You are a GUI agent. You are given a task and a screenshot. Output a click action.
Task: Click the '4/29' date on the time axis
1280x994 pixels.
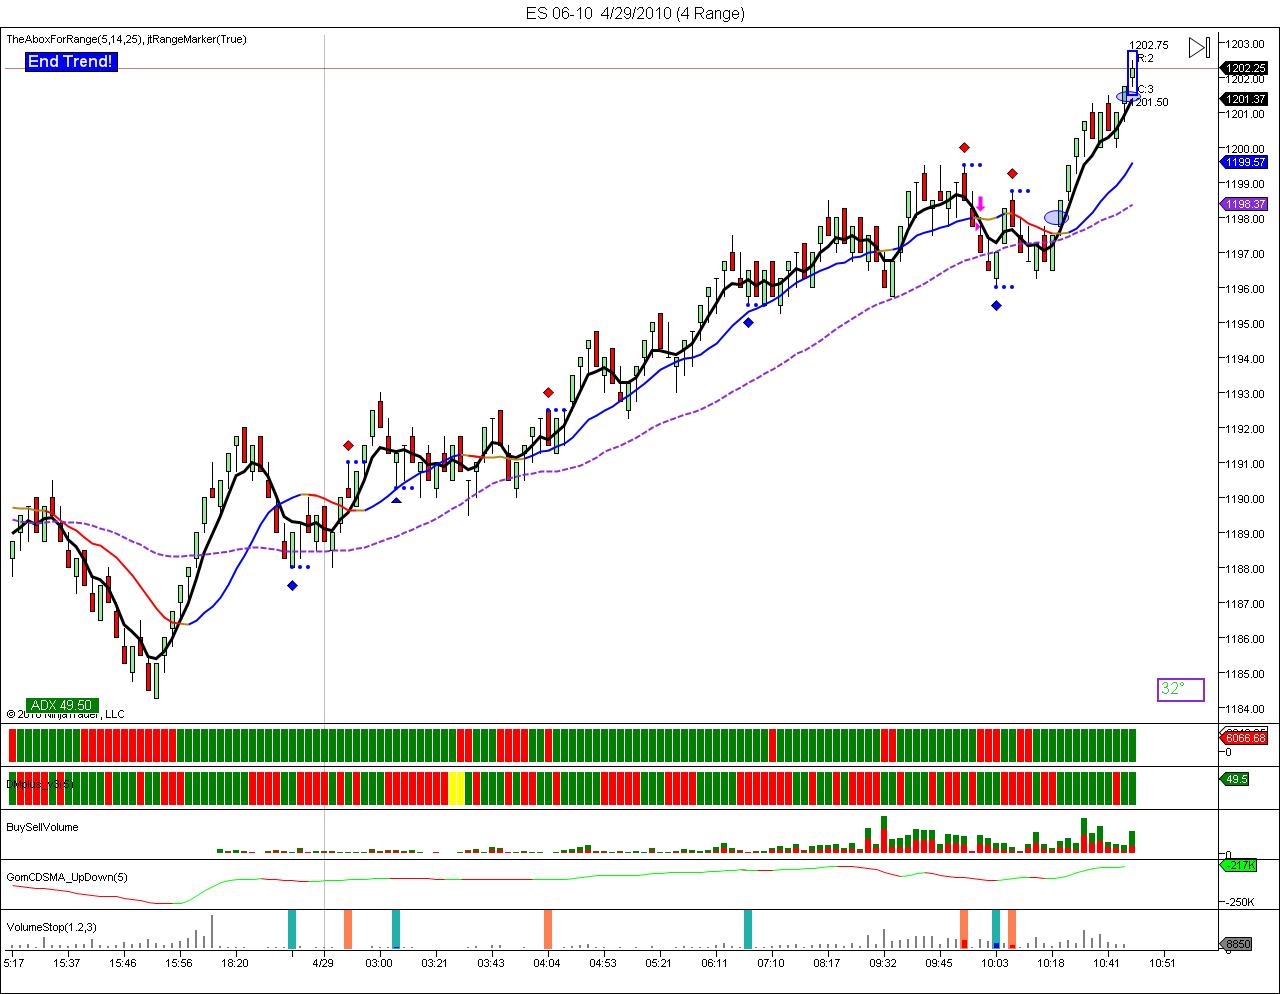pos(322,963)
